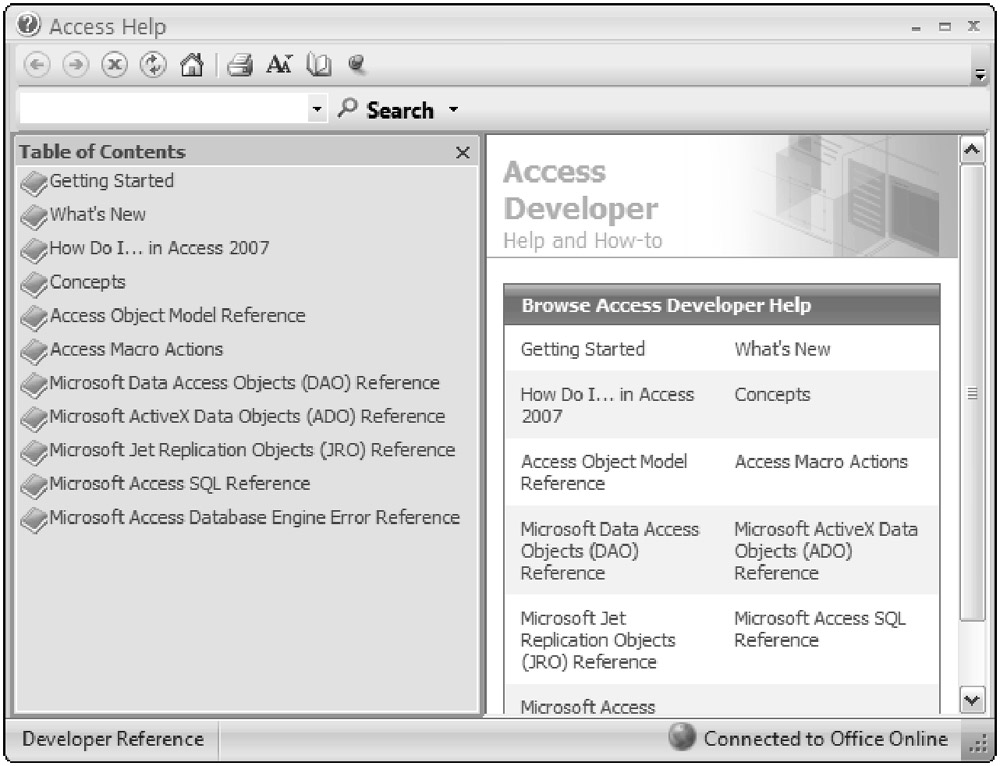1000x766 pixels.
Task: Open Concepts link in Browse section
Action: click(x=772, y=395)
